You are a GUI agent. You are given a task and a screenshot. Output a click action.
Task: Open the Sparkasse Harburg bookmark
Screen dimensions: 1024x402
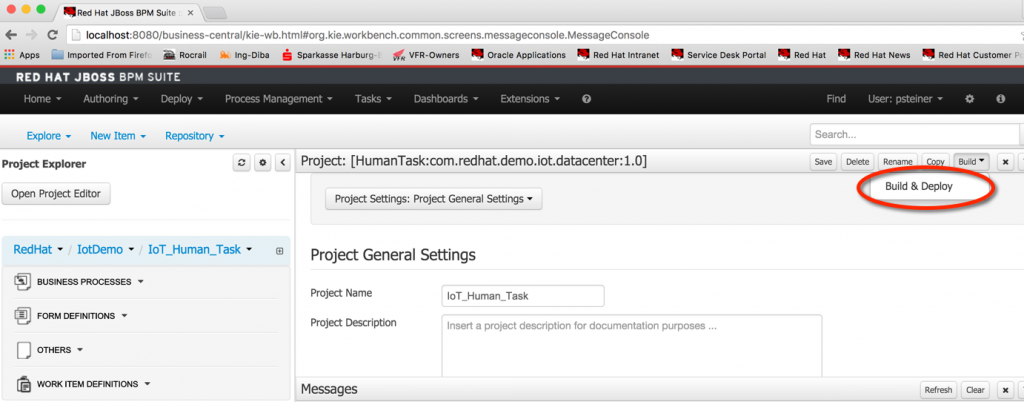[x=332, y=55]
